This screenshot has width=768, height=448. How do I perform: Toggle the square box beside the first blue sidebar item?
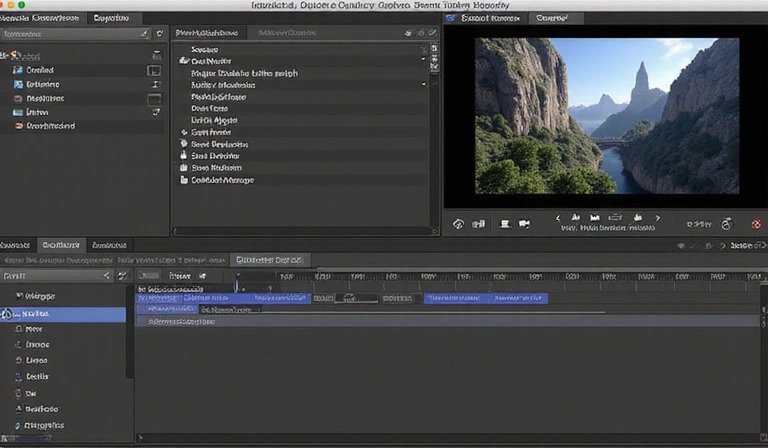point(154,71)
